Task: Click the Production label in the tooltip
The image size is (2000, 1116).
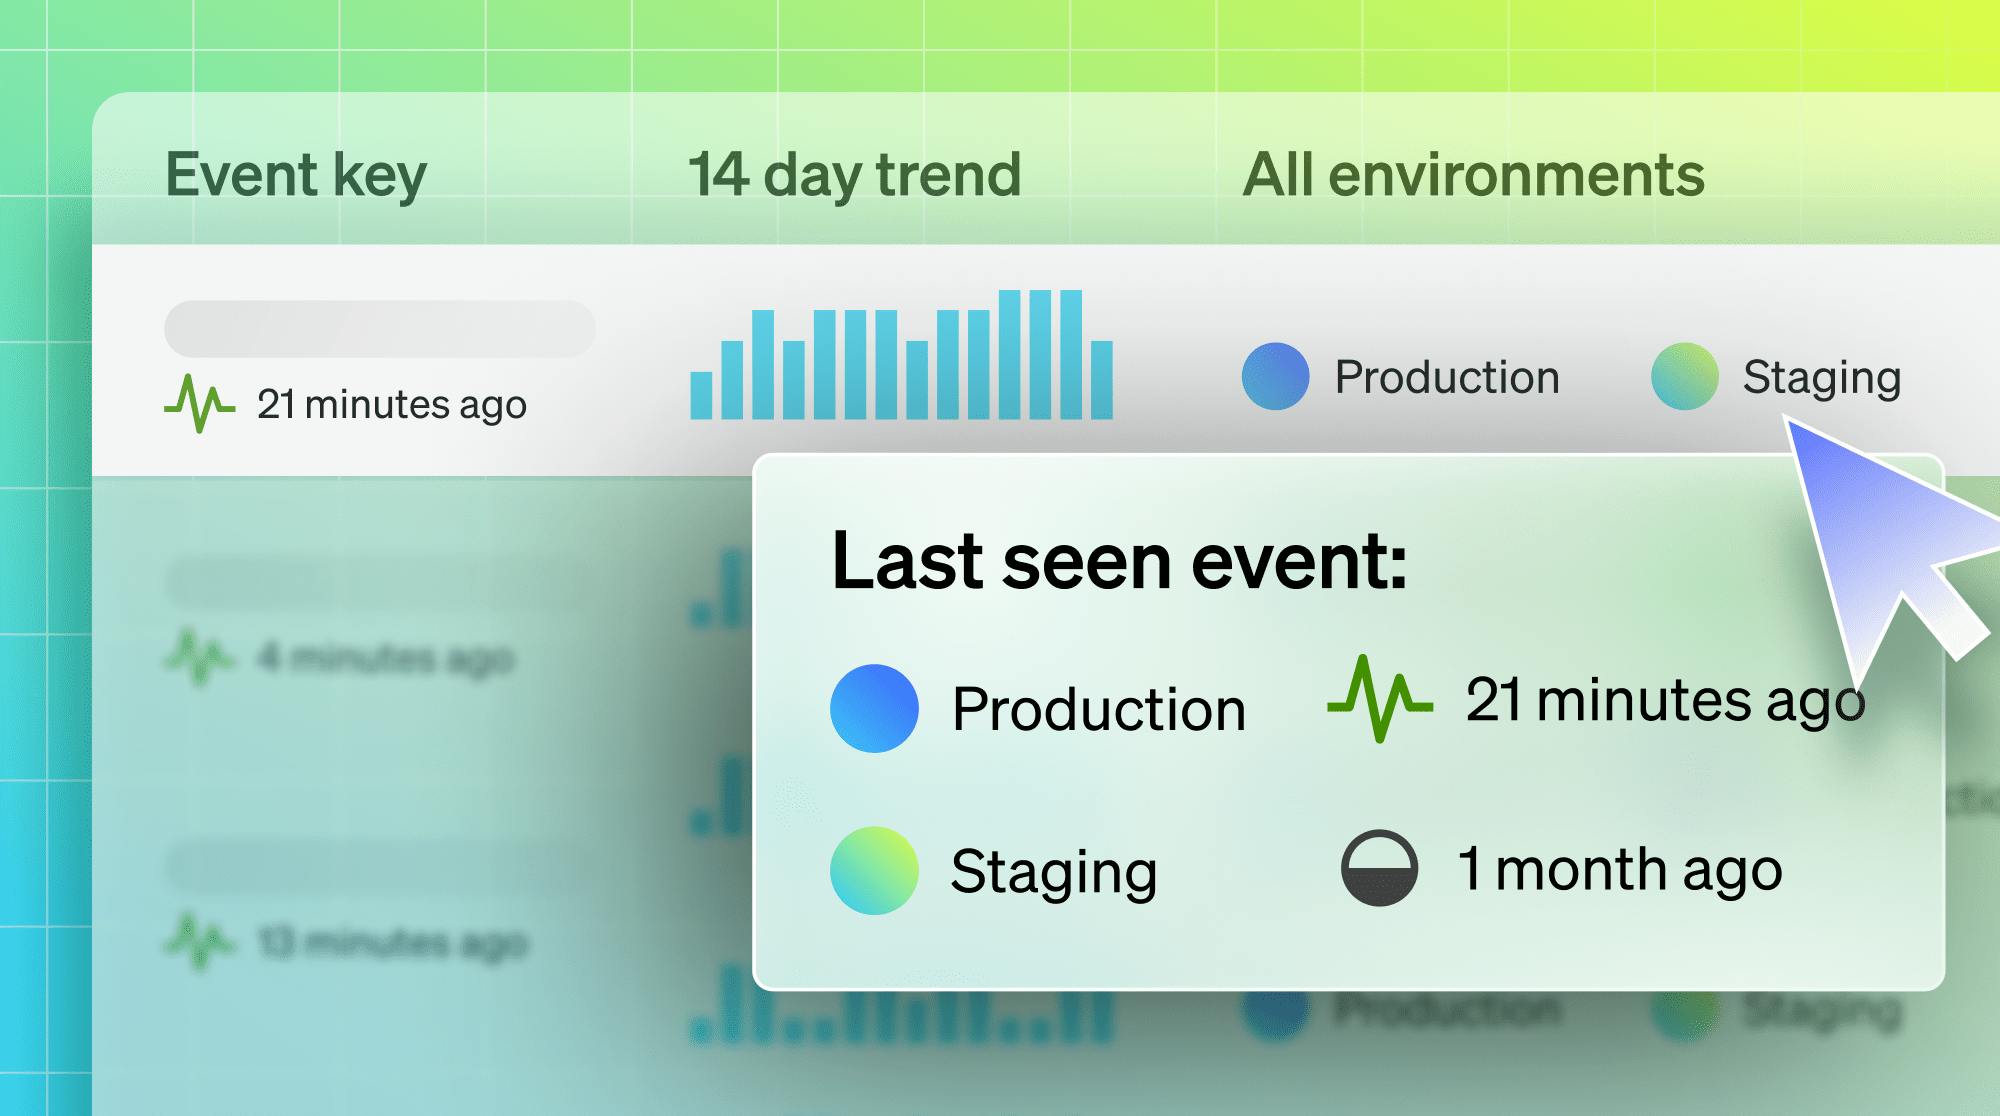Action: click(x=1098, y=709)
